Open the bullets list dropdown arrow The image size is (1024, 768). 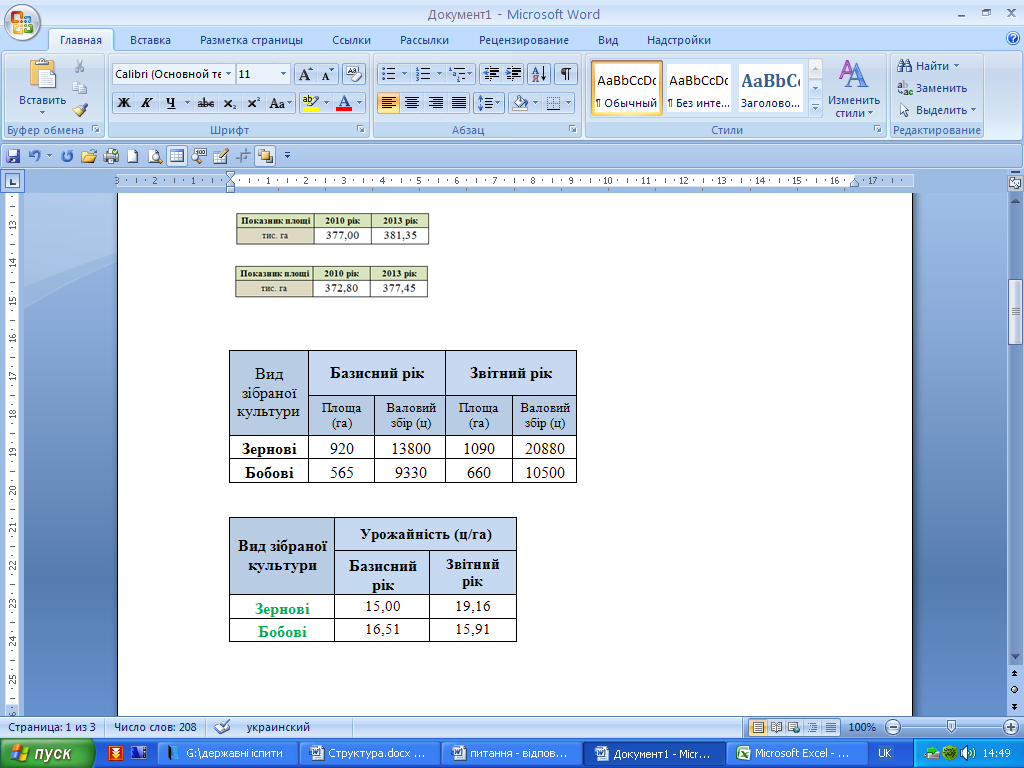click(404, 74)
